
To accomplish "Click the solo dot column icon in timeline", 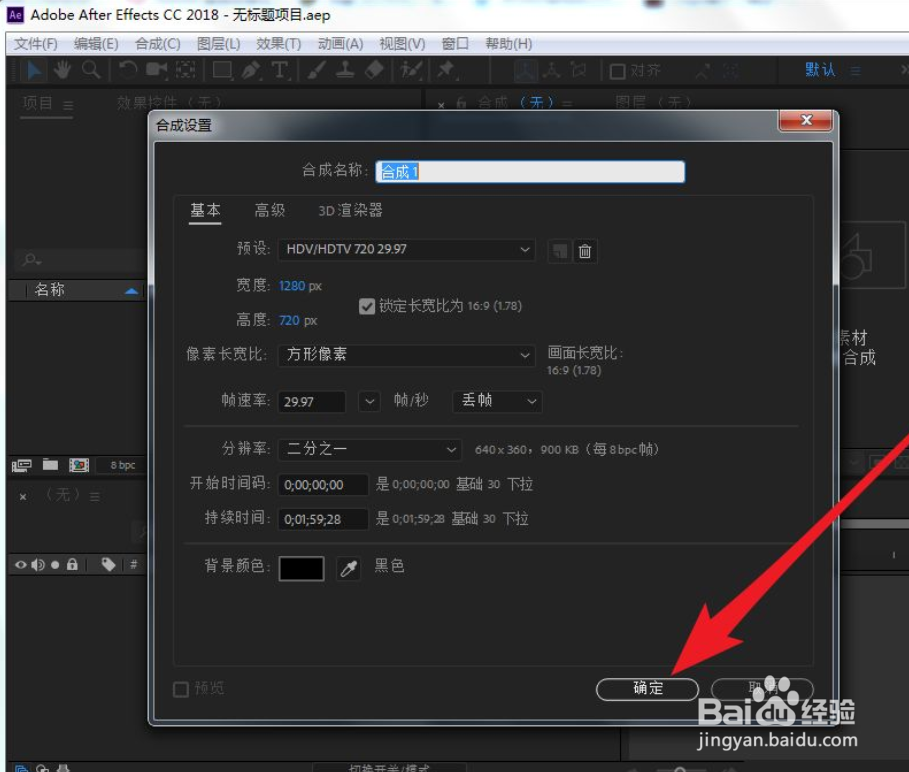I will click(55, 565).
